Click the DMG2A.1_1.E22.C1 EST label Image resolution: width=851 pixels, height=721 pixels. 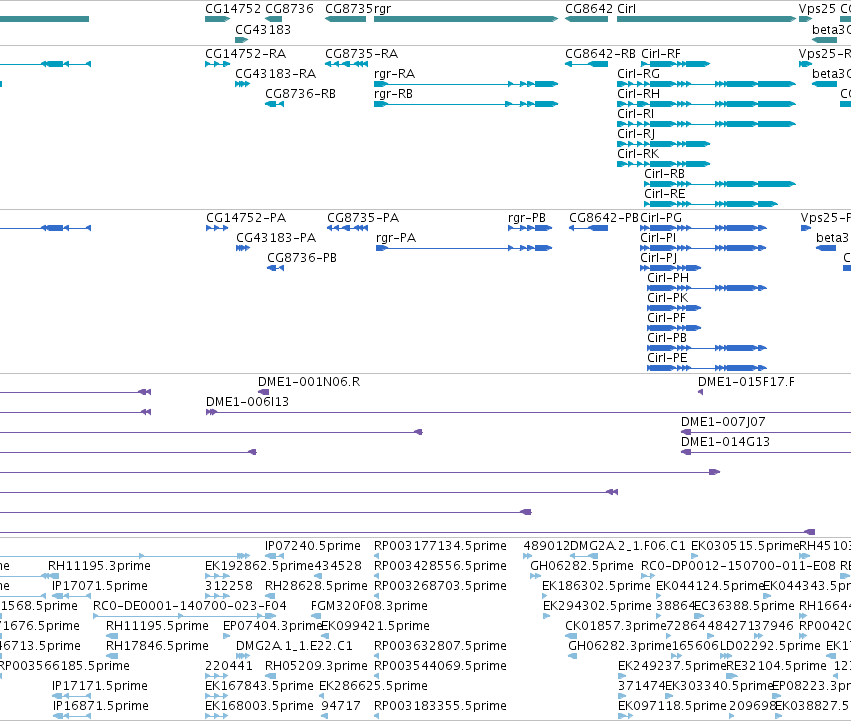(294, 646)
